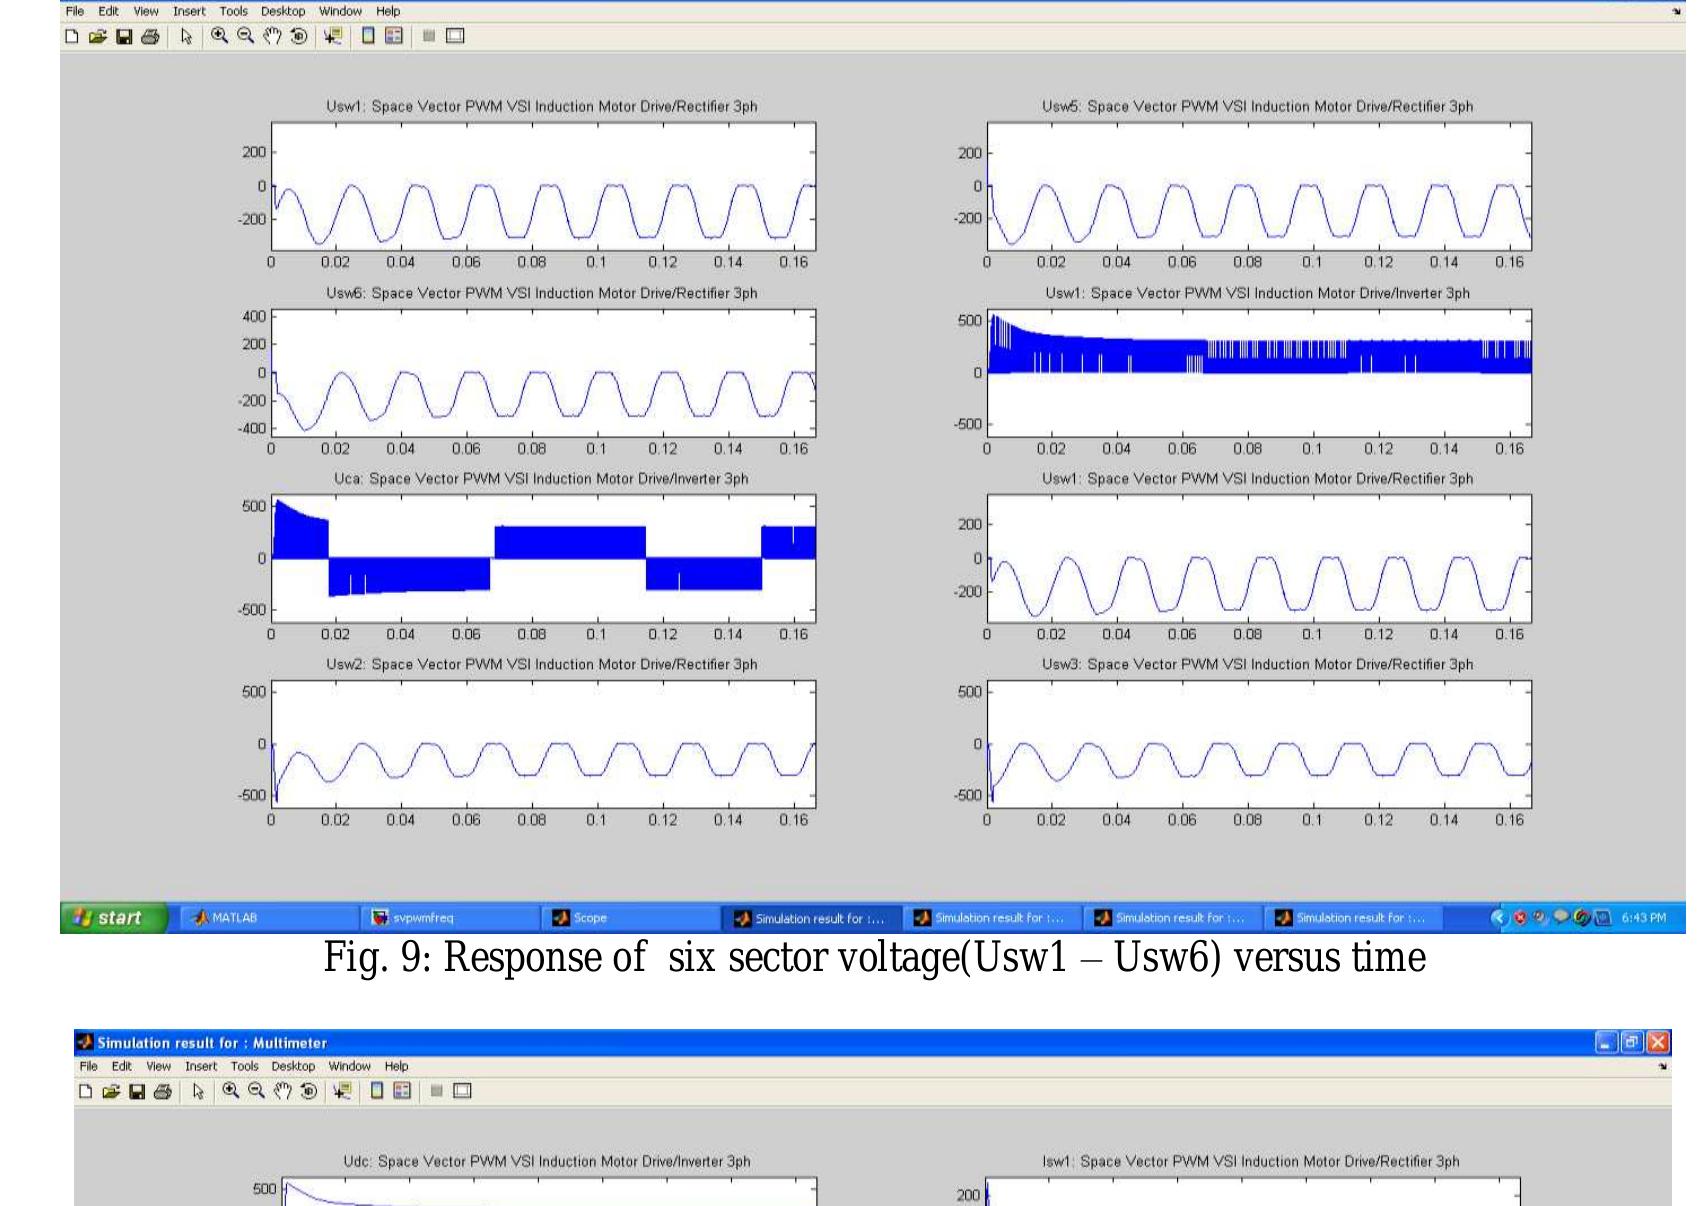1708x1206 pixels.
Task: Click the 6:43 PM system clock
Action: click(x=1644, y=918)
